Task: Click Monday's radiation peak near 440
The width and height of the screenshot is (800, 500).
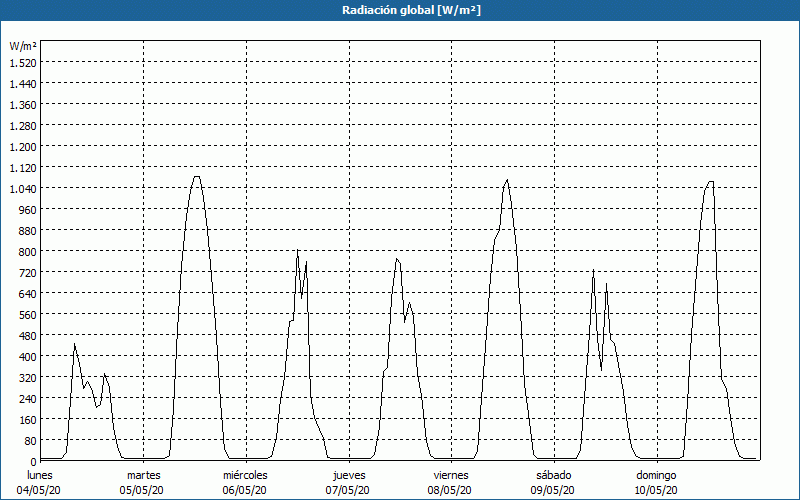Action: (x=74, y=344)
